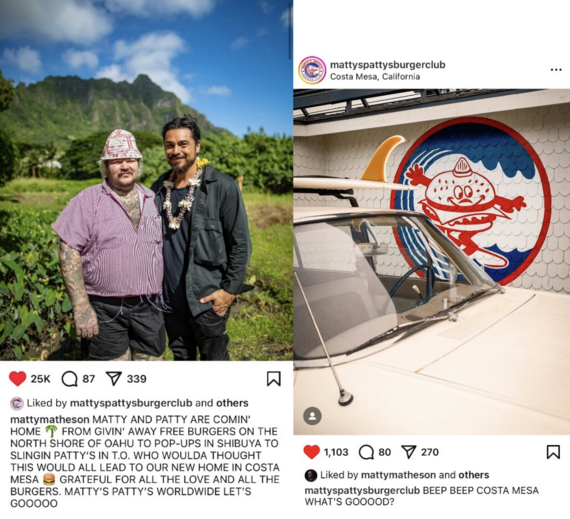Open the three-dot post options menu
The height and width of the screenshot is (519, 570).
pos(556,70)
